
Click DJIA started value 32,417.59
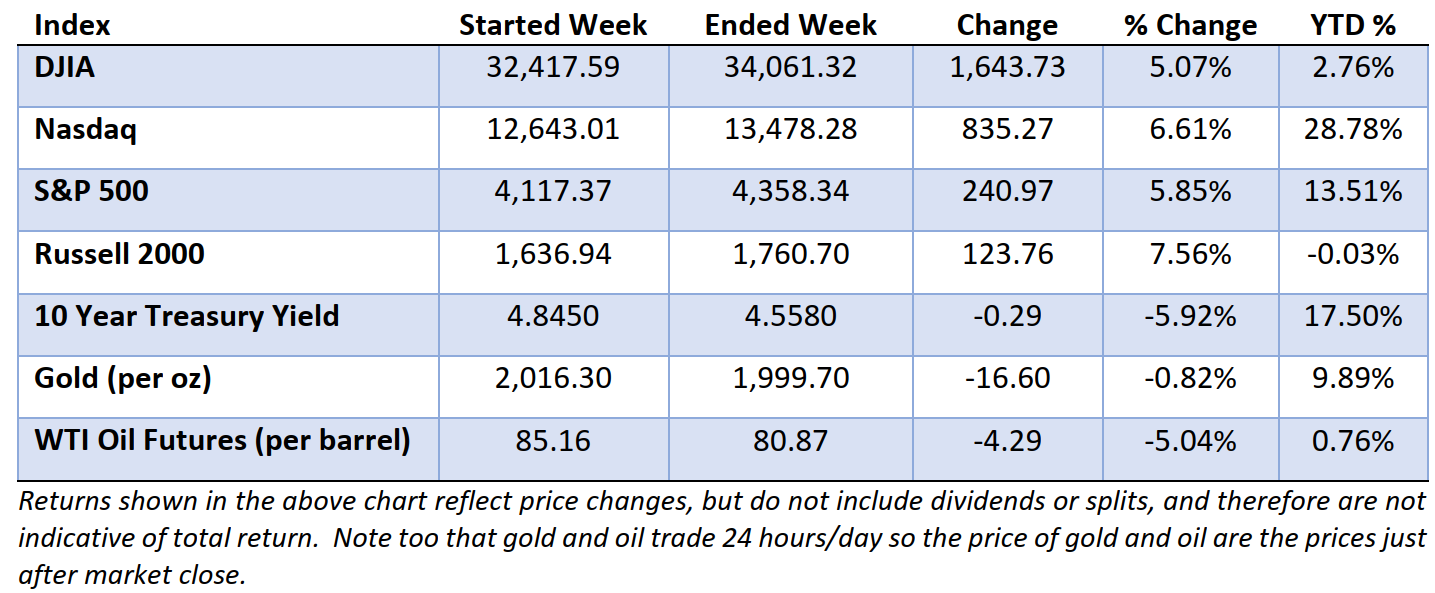[553, 68]
